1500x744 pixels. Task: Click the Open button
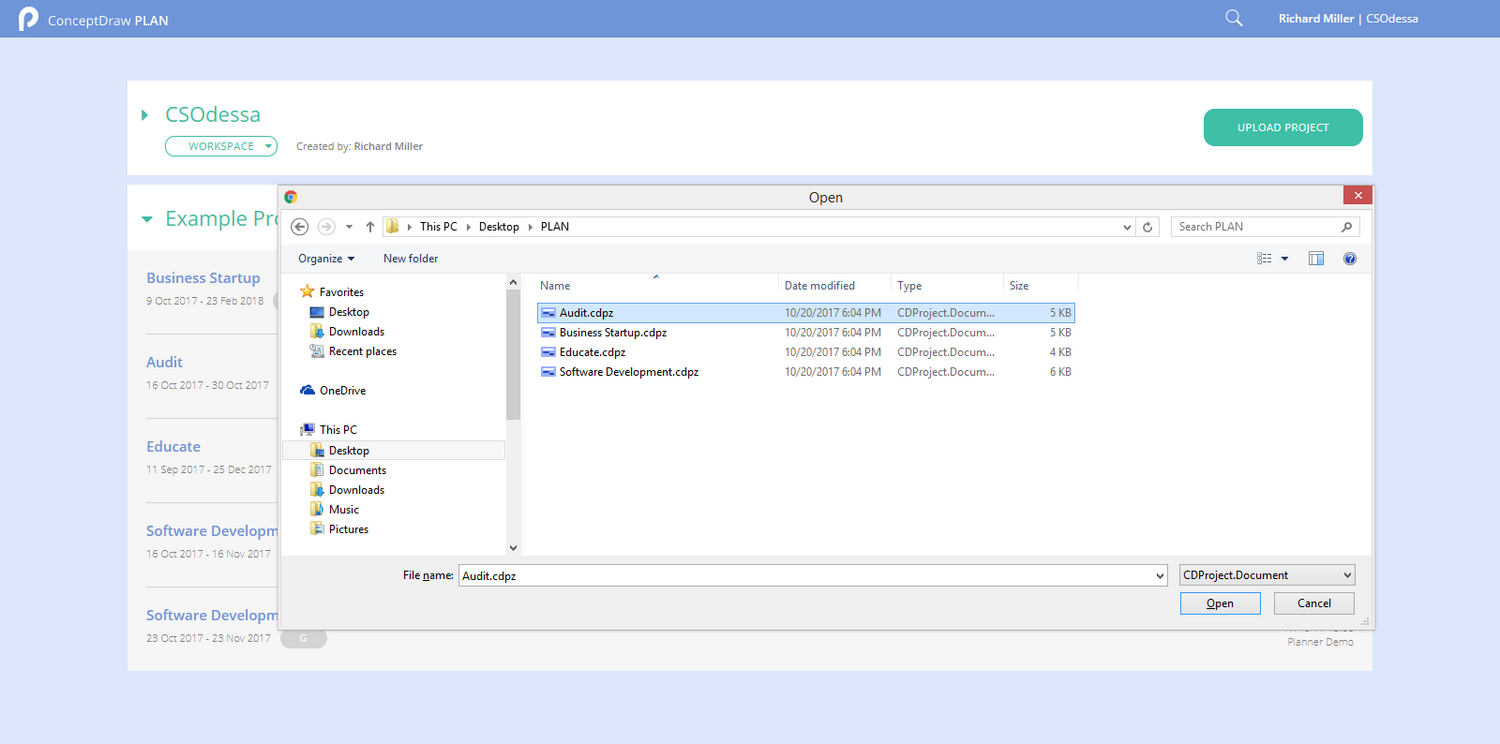[1220, 604]
